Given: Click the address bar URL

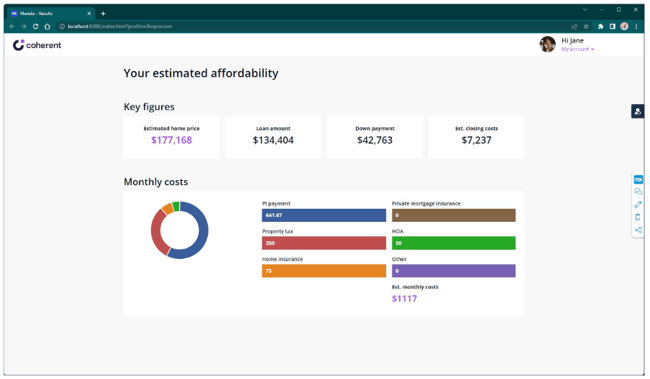Looking at the screenshot, I should pyautogui.click(x=120, y=26).
